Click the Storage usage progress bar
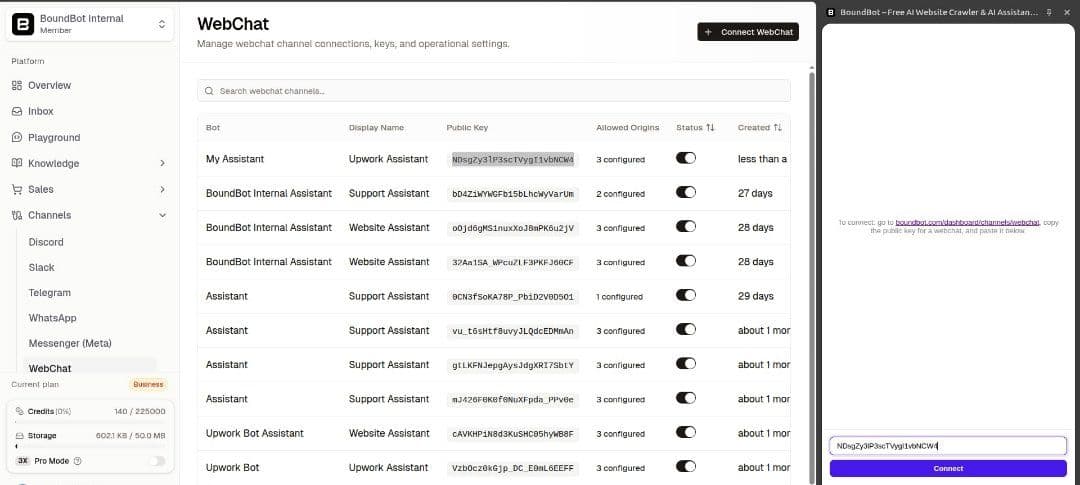 pyautogui.click(x=90, y=446)
